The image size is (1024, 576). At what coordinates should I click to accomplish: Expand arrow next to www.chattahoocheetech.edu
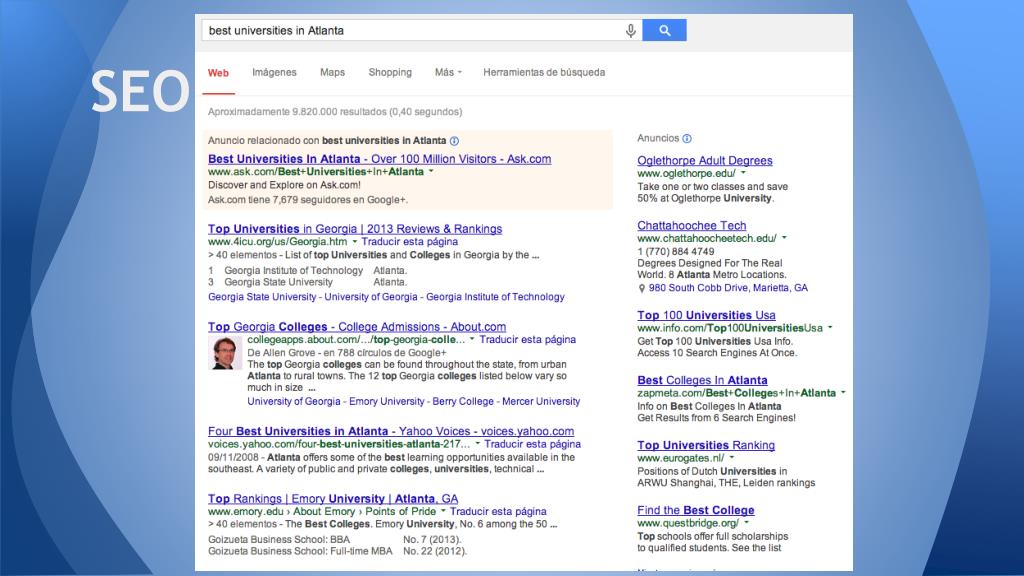pyautogui.click(x=784, y=238)
